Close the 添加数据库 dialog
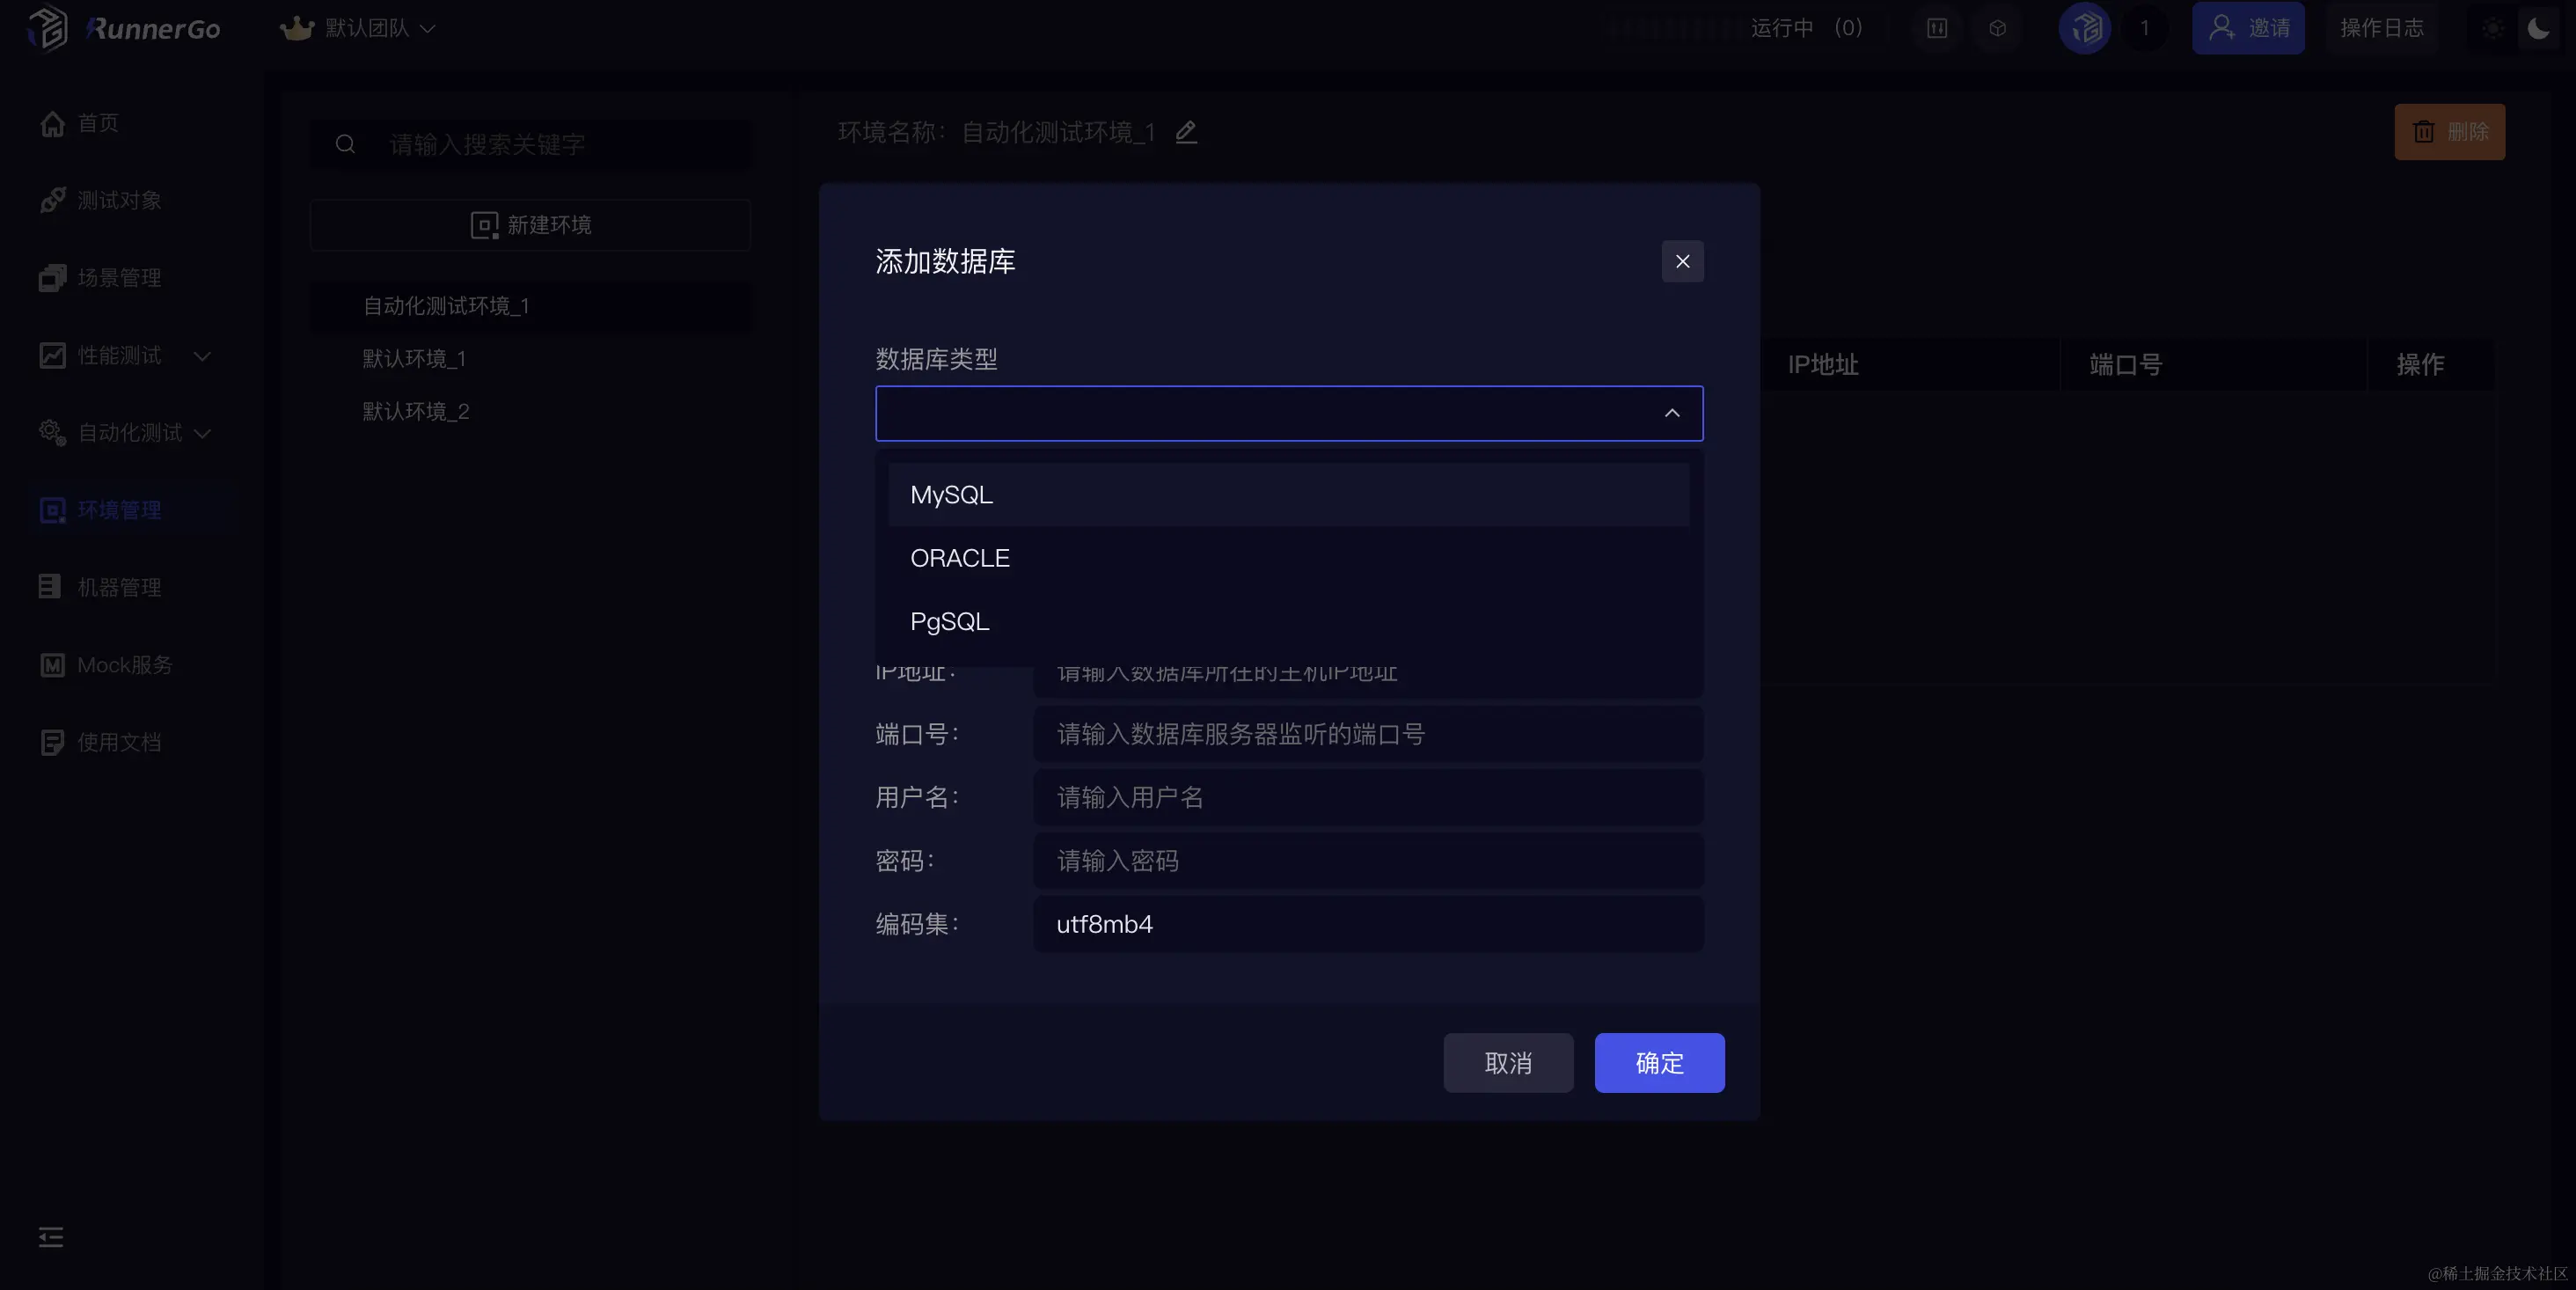This screenshot has height=1290, width=2576. (1682, 261)
